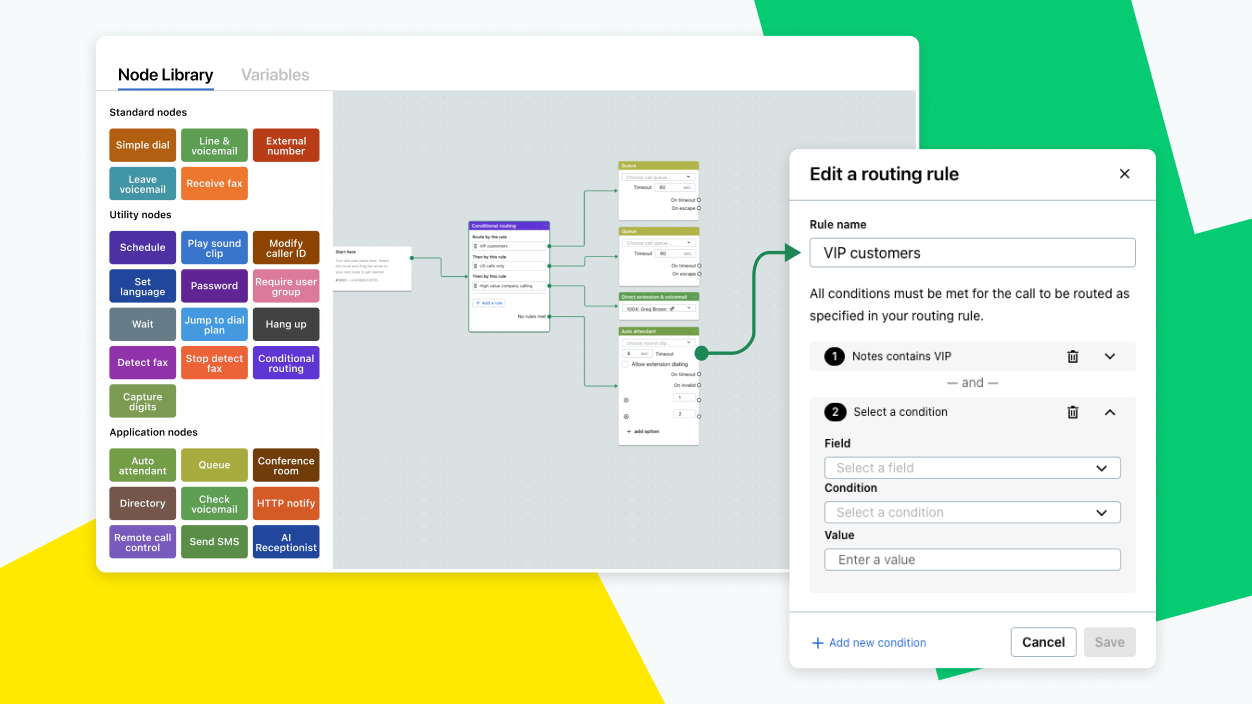This screenshot has width=1252, height=704.
Task: Select the AI Receptionist node
Action: click(286, 541)
